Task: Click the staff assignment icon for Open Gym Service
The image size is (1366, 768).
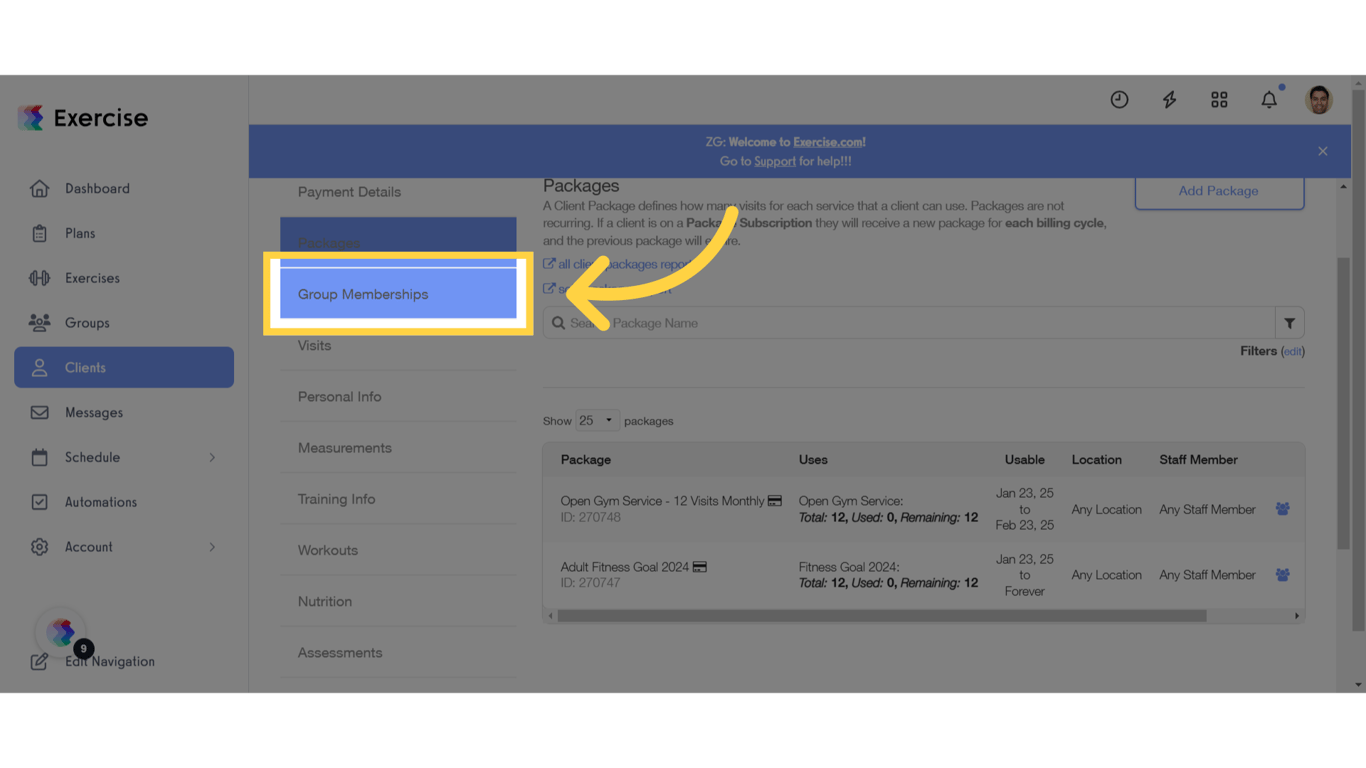Action: click(x=1283, y=509)
